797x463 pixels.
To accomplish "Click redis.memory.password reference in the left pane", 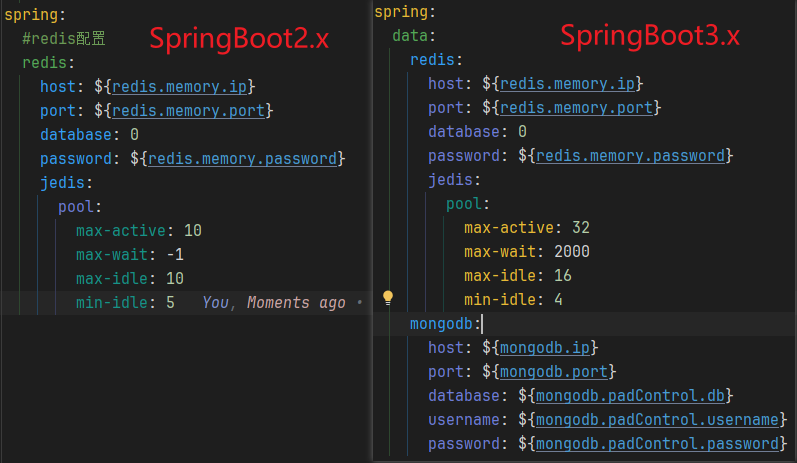I will coord(242,159).
